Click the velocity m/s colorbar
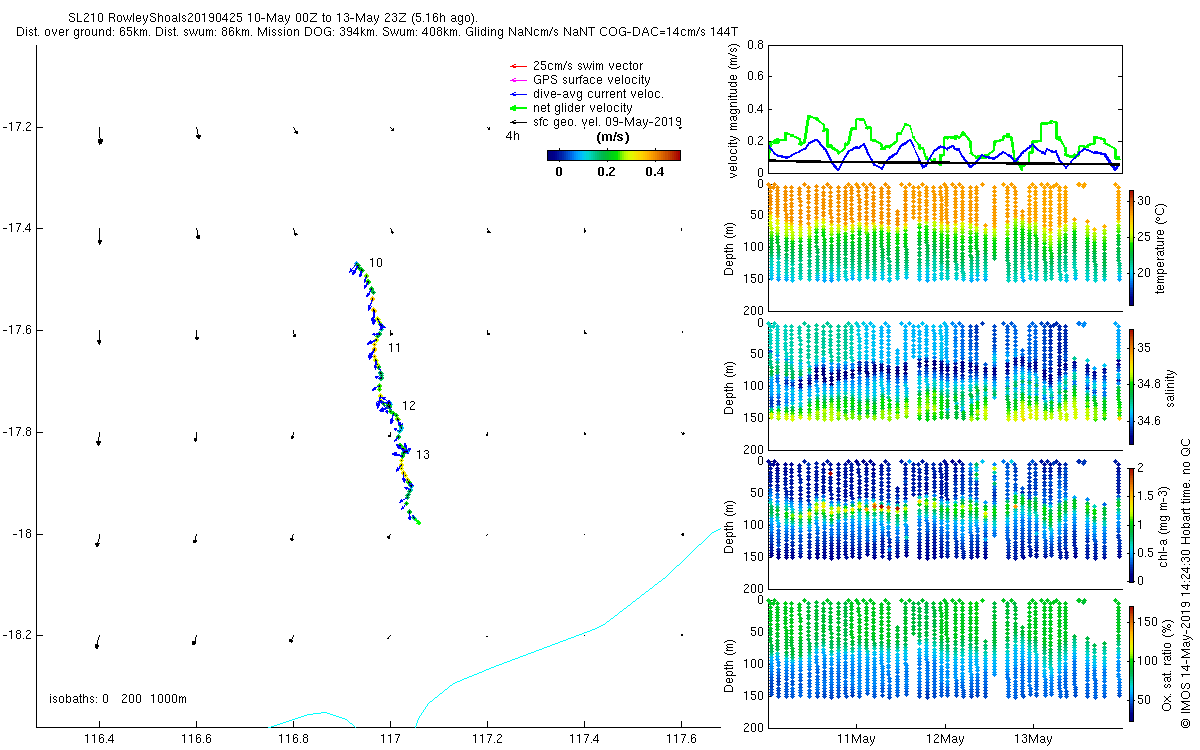The width and height of the screenshot is (1200, 750). pyautogui.click(x=614, y=155)
